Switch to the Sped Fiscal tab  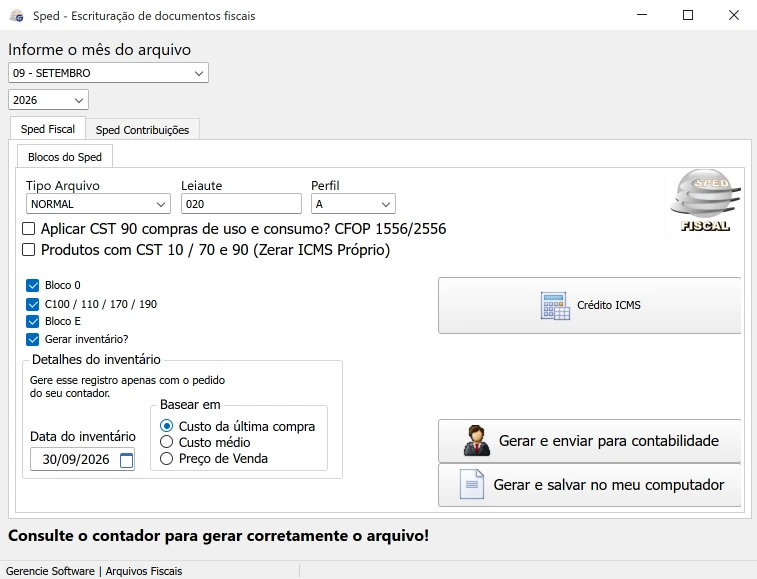pyautogui.click(x=48, y=129)
